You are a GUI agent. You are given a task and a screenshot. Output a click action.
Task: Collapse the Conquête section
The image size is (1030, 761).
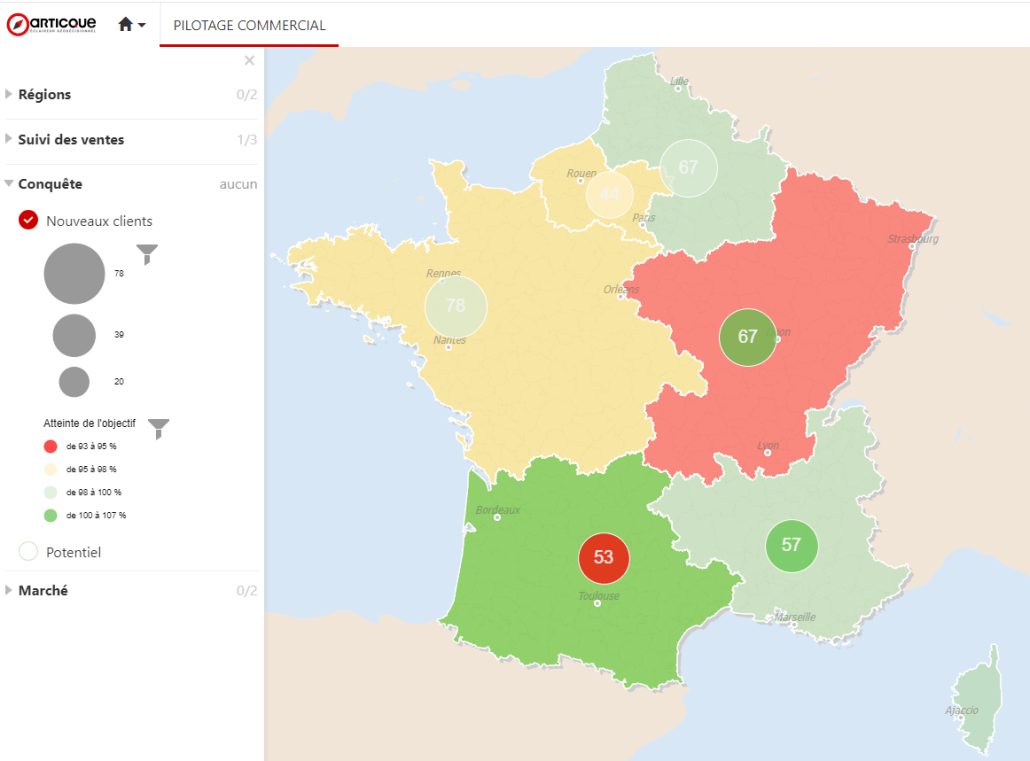point(50,184)
